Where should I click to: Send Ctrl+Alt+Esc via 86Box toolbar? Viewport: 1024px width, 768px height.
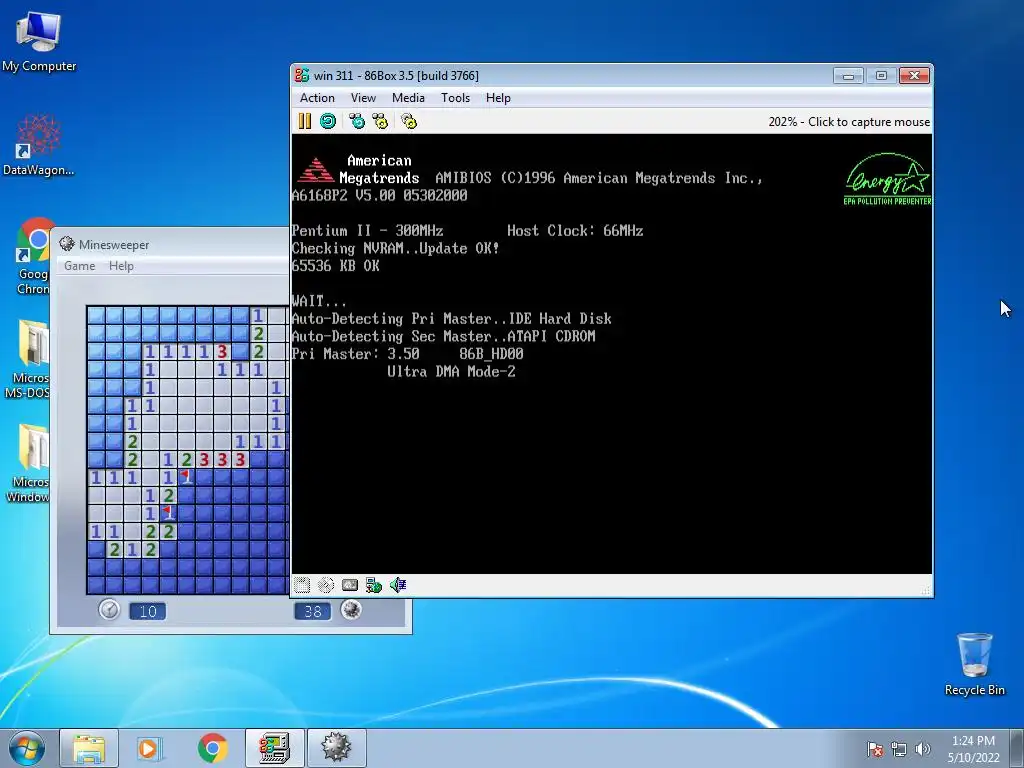click(x=379, y=121)
